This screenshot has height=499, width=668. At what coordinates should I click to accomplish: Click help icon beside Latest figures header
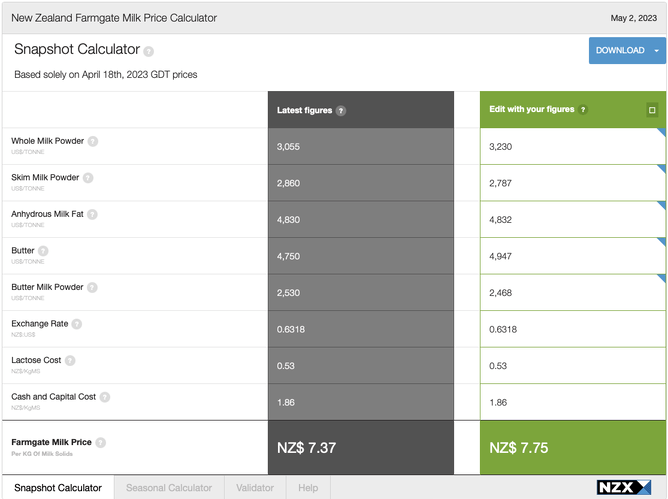point(341,110)
